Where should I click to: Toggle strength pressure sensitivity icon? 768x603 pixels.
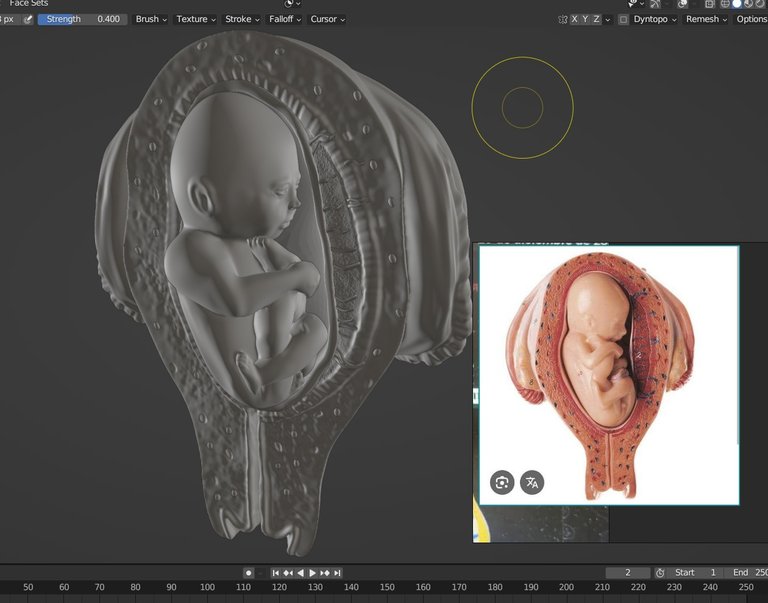[28, 19]
